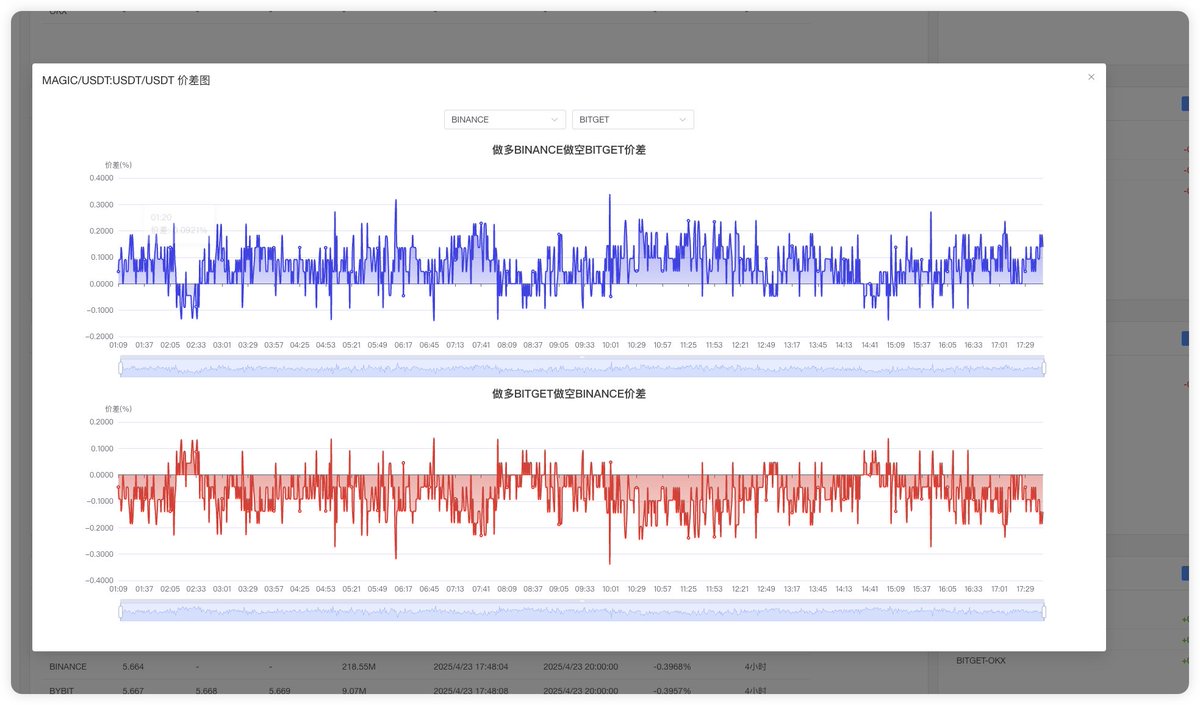Select left zoom handle under red chart

tap(120, 612)
